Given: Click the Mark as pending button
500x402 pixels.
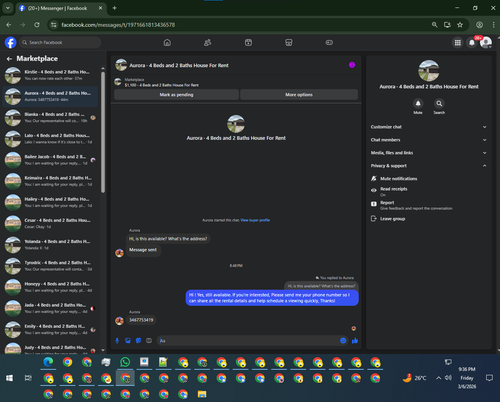Looking at the screenshot, I should pyautogui.click(x=176, y=95).
